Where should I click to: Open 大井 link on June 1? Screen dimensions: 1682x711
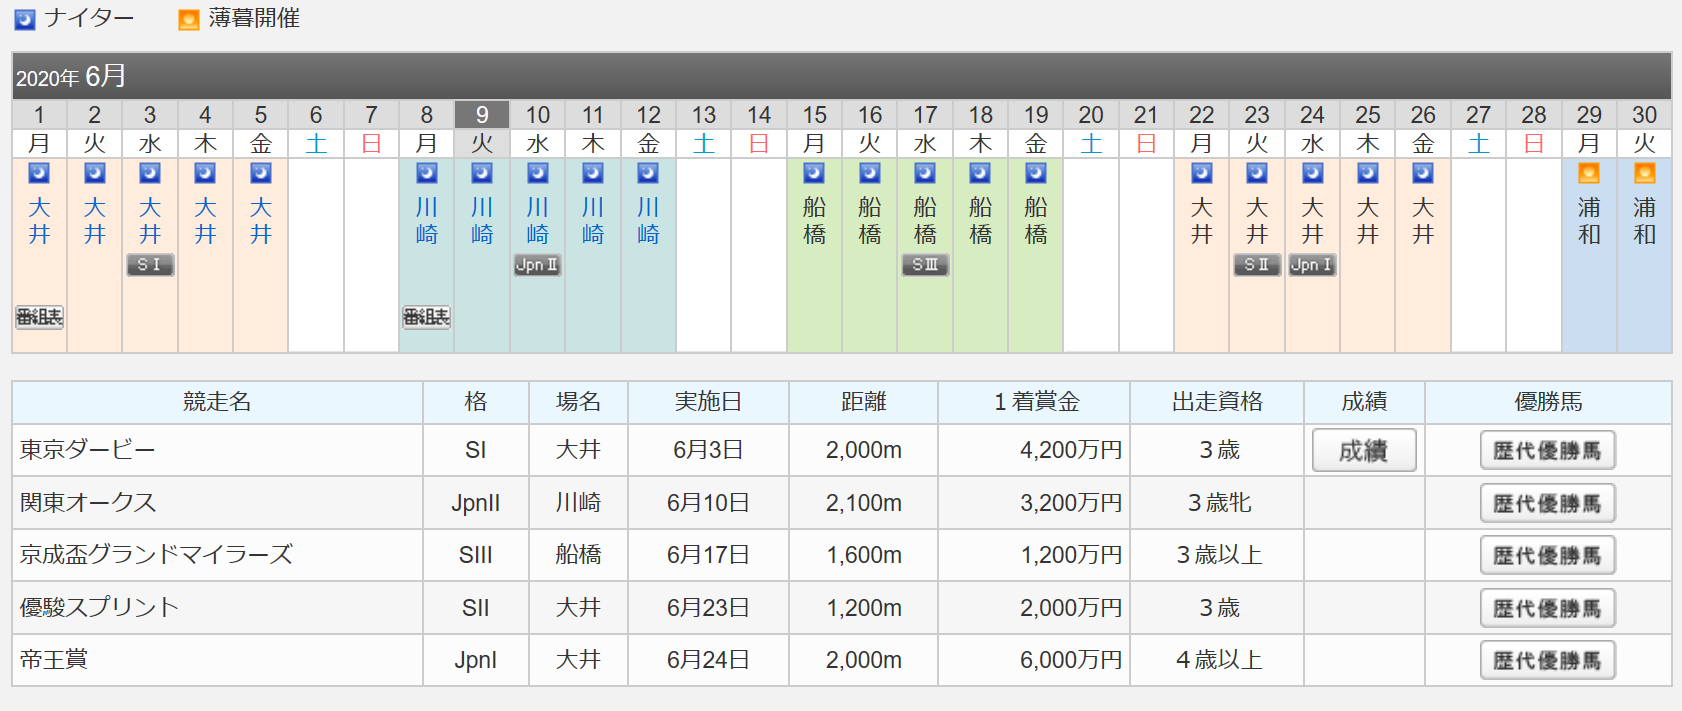[x=39, y=221]
